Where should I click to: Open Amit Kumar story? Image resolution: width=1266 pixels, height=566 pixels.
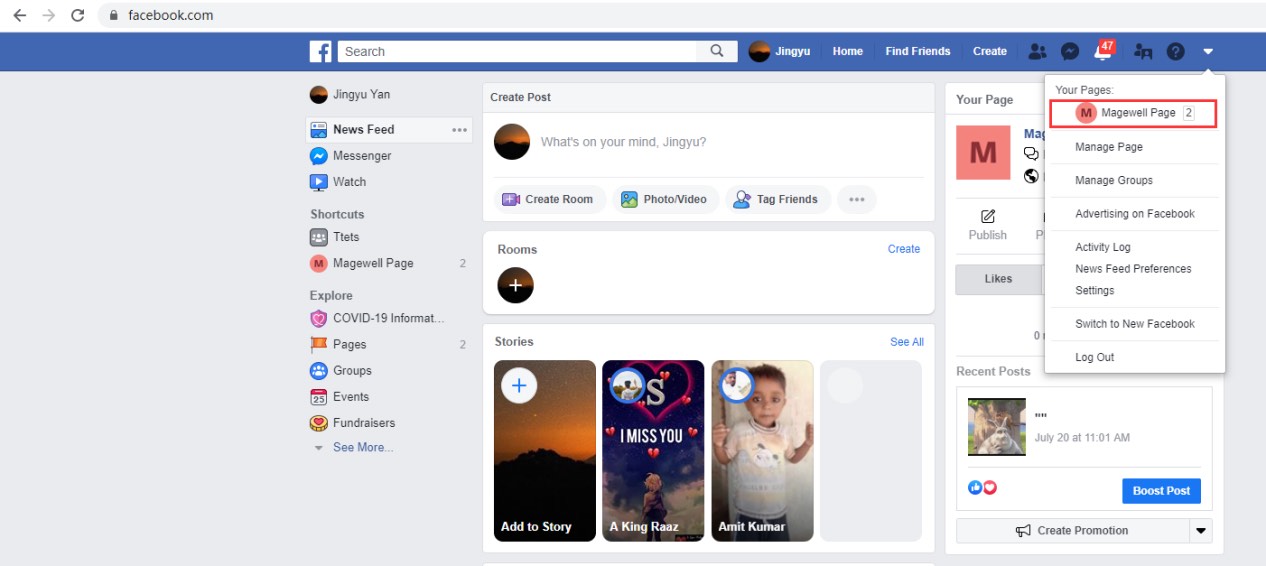coord(762,451)
